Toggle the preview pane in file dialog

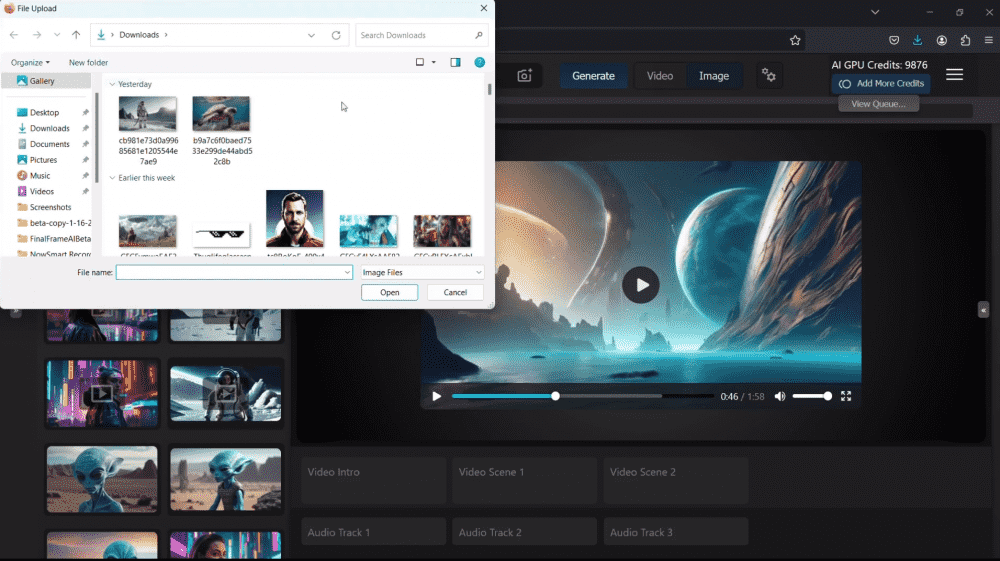455,62
